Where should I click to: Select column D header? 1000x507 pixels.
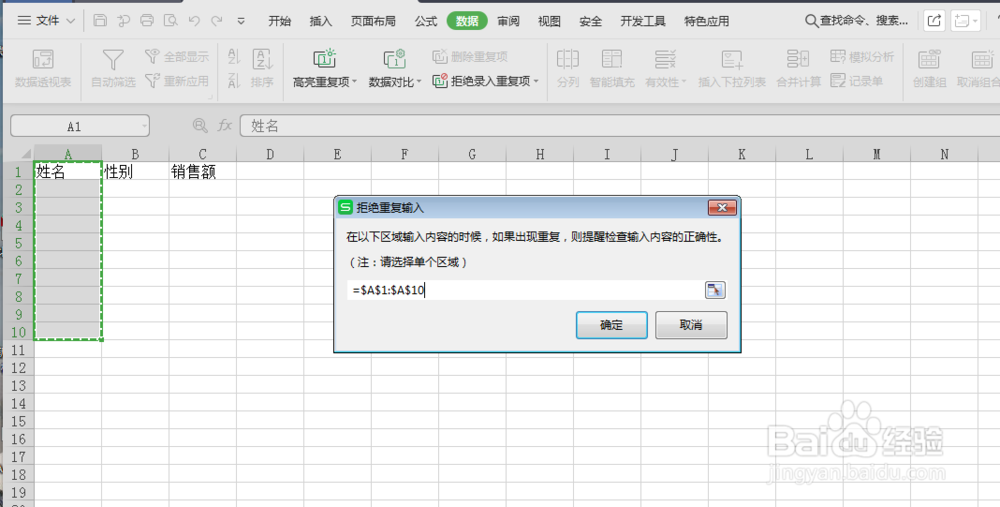pos(270,154)
